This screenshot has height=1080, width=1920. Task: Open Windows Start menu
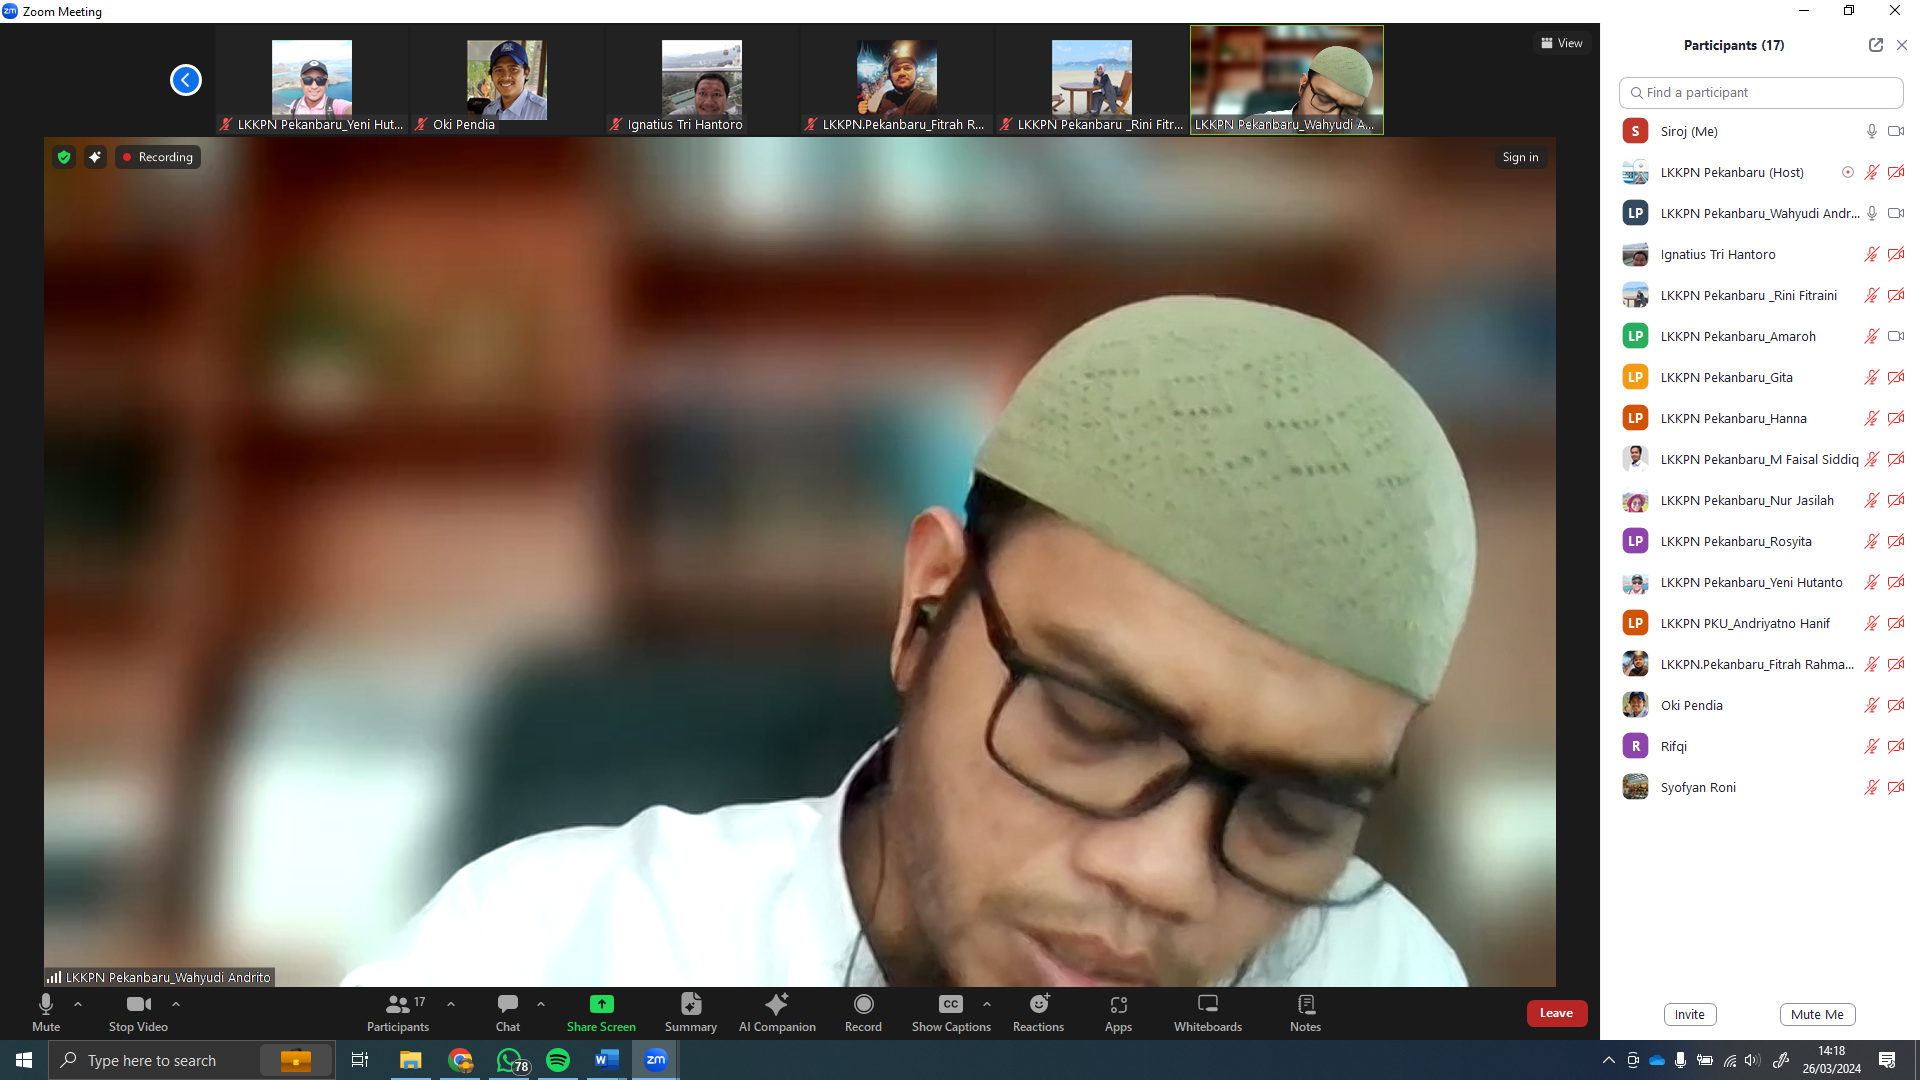pos(24,1060)
